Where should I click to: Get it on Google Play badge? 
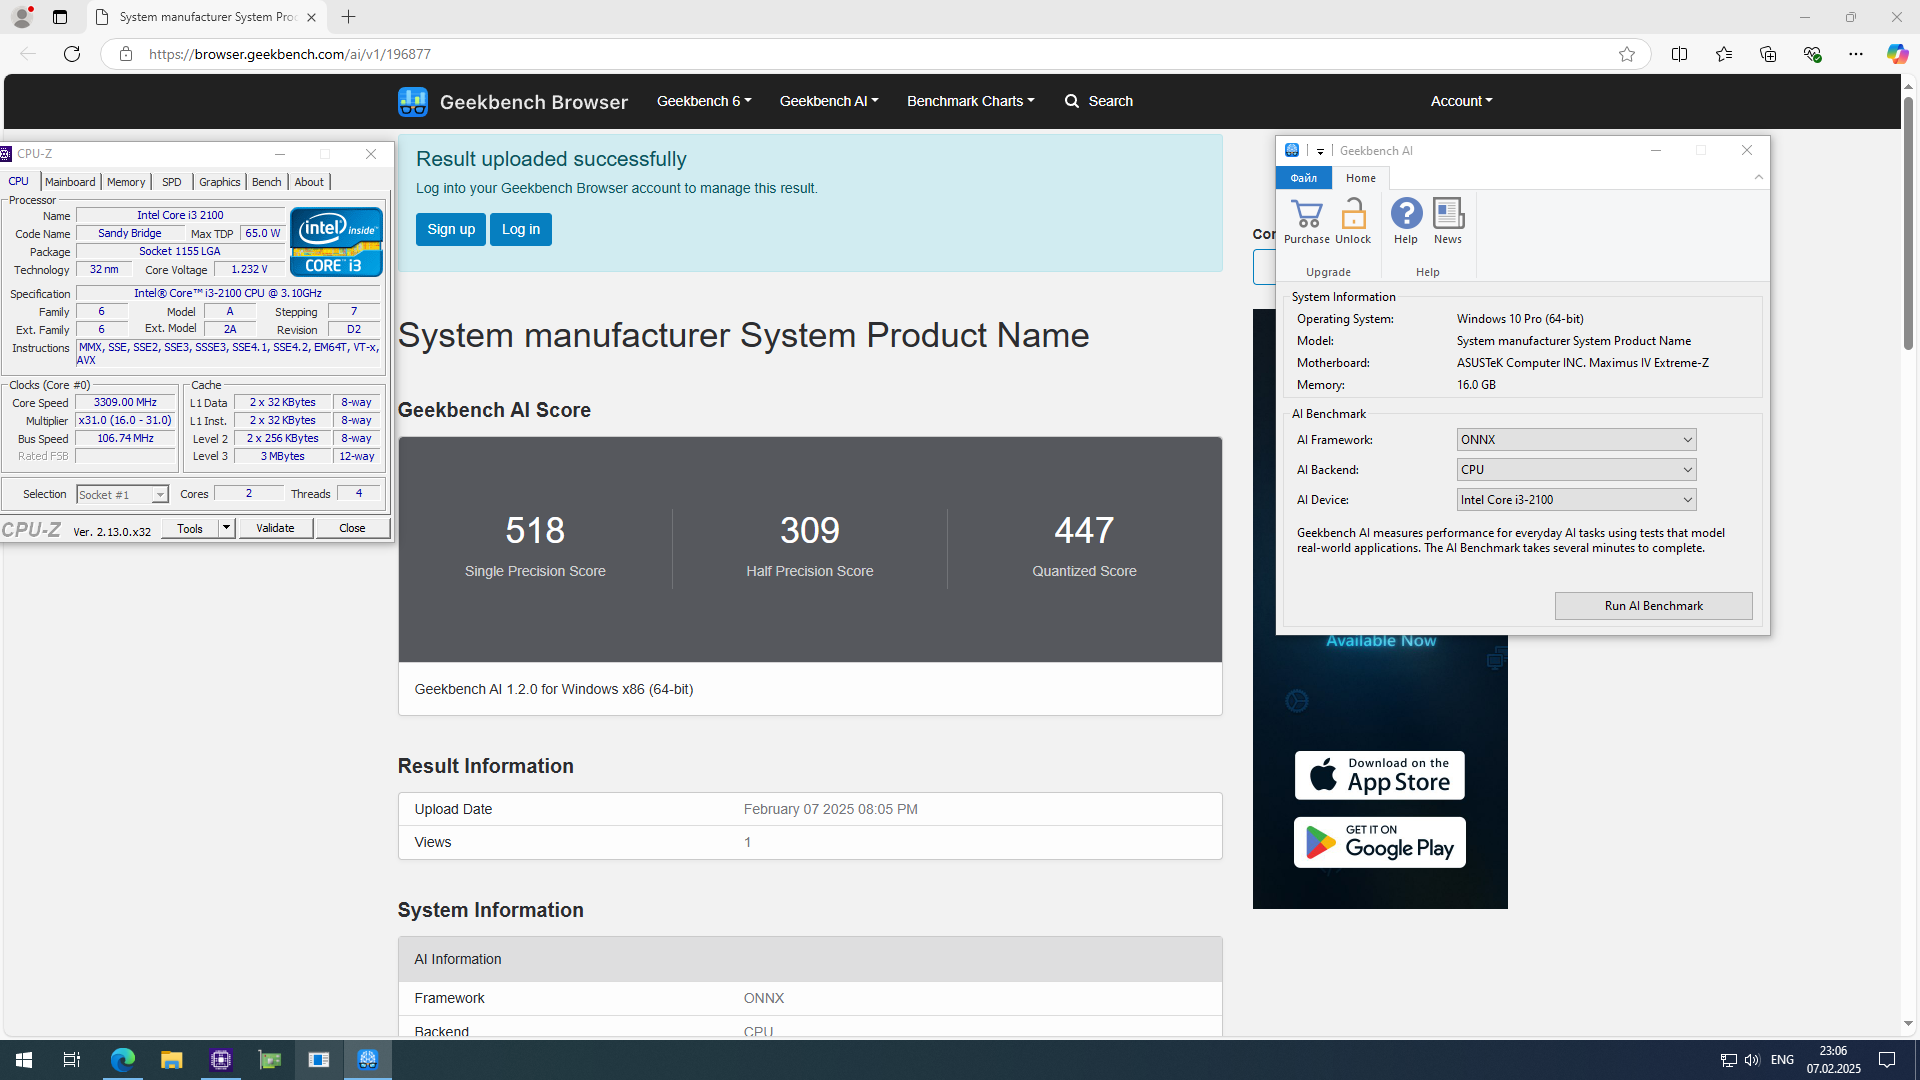[x=1379, y=842]
